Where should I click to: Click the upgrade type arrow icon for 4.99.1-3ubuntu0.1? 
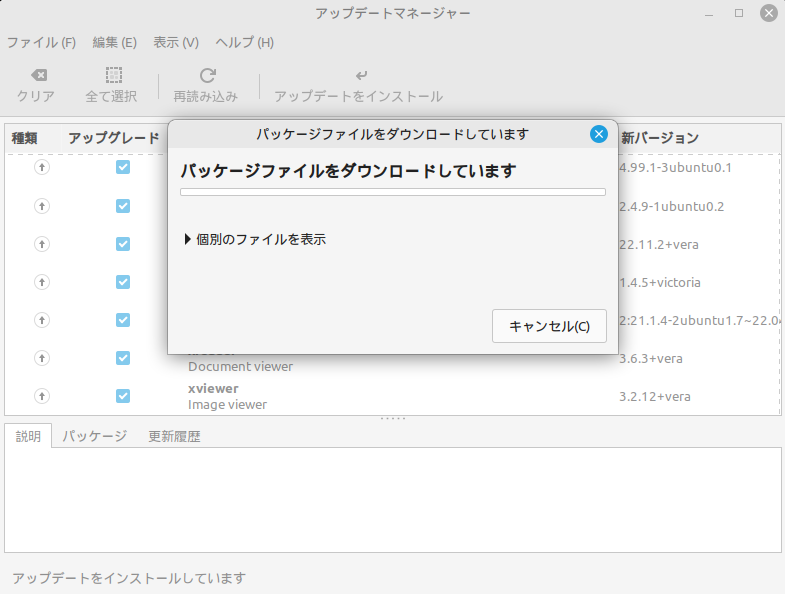(42, 167)
